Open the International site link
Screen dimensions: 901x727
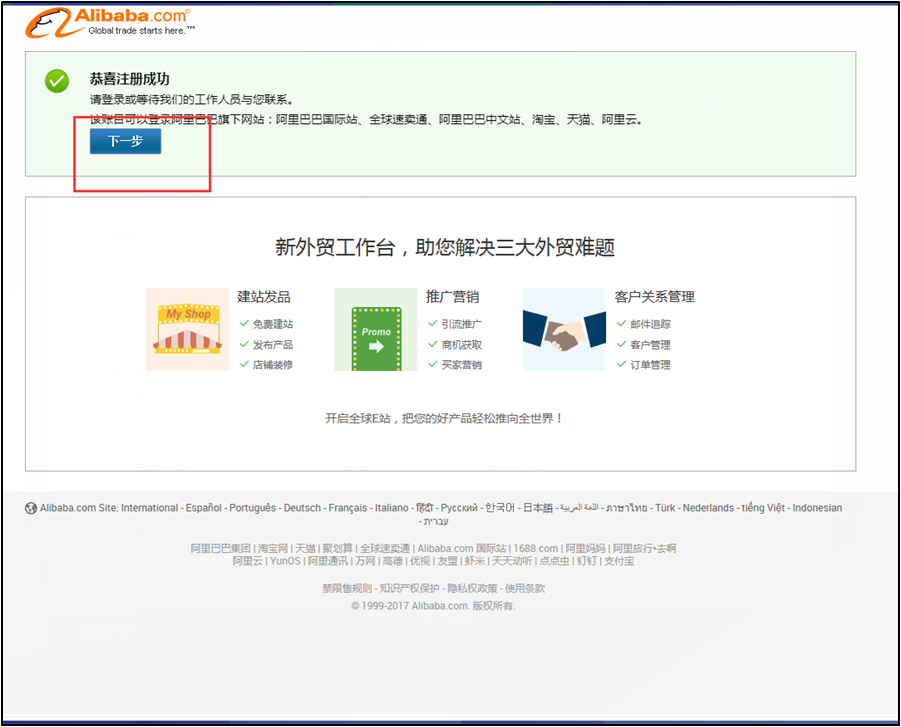(150, 508)
